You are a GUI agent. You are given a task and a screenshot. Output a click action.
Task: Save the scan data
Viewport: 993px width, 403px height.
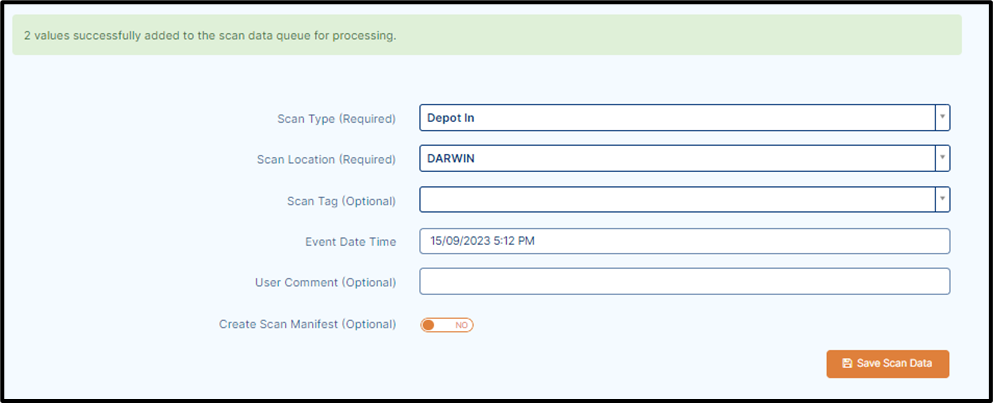pos(887,364)
